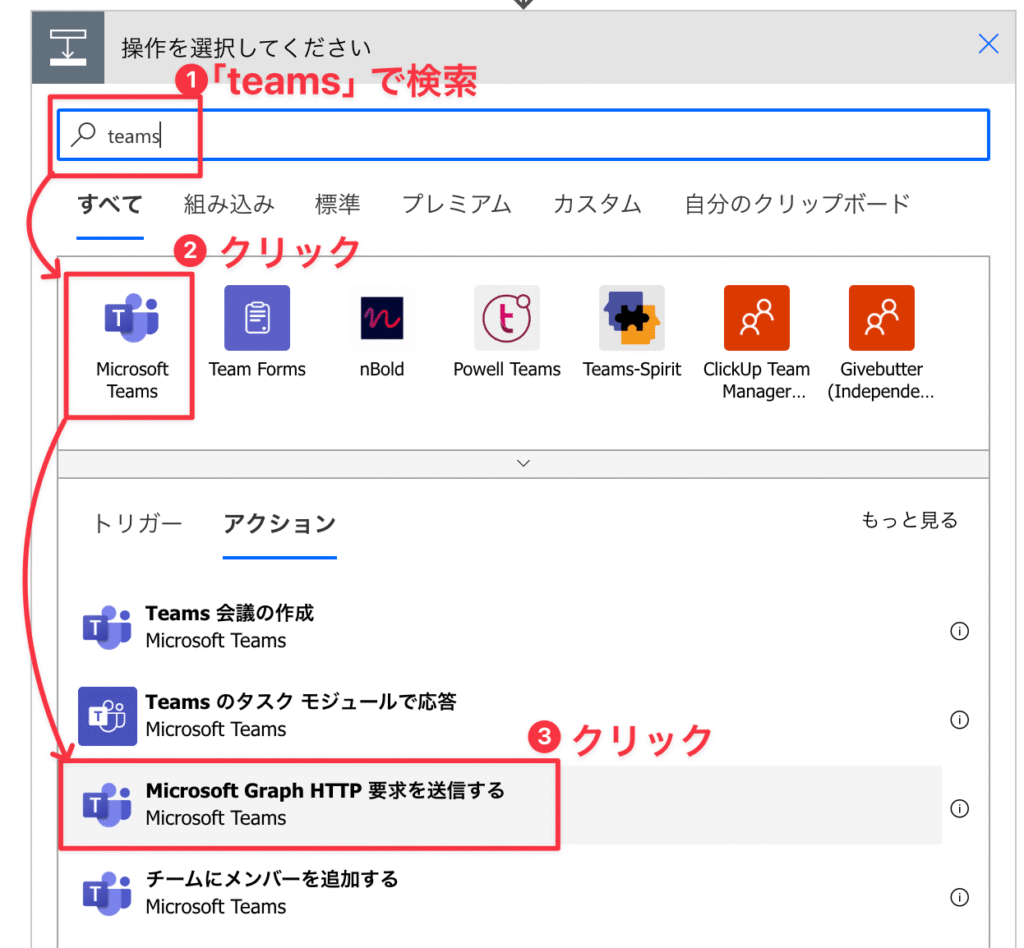Open the 標準 tab
This screenshot has height=948, width=1024.
(338, 204)
